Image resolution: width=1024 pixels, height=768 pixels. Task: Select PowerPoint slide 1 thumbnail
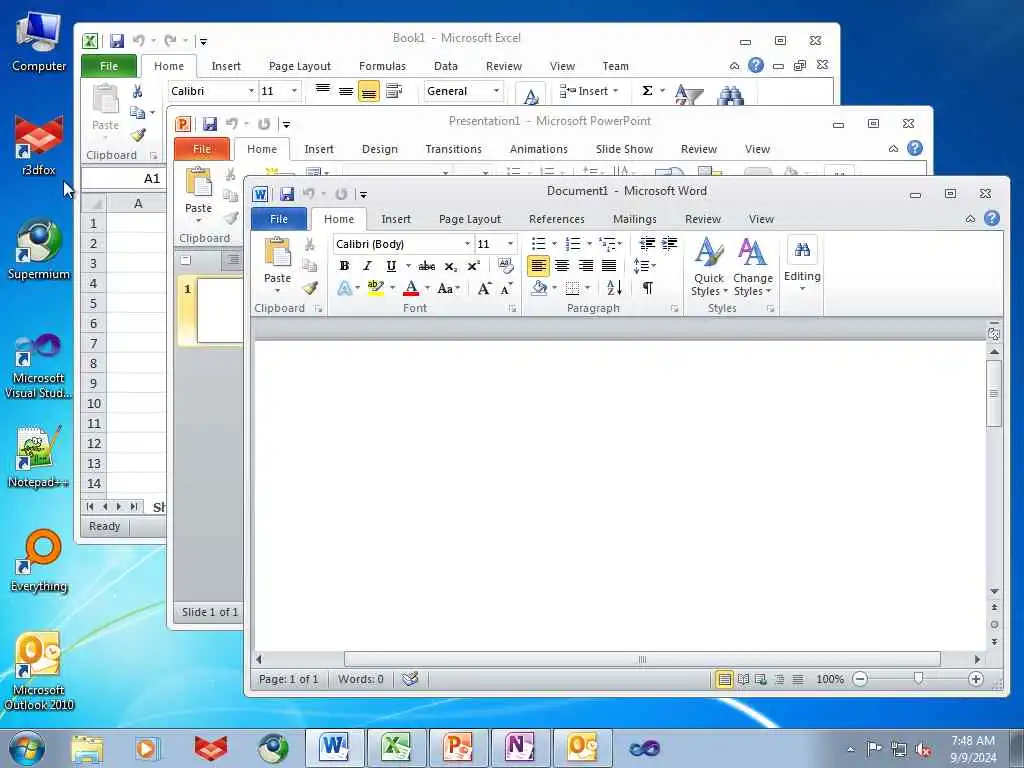220,310
